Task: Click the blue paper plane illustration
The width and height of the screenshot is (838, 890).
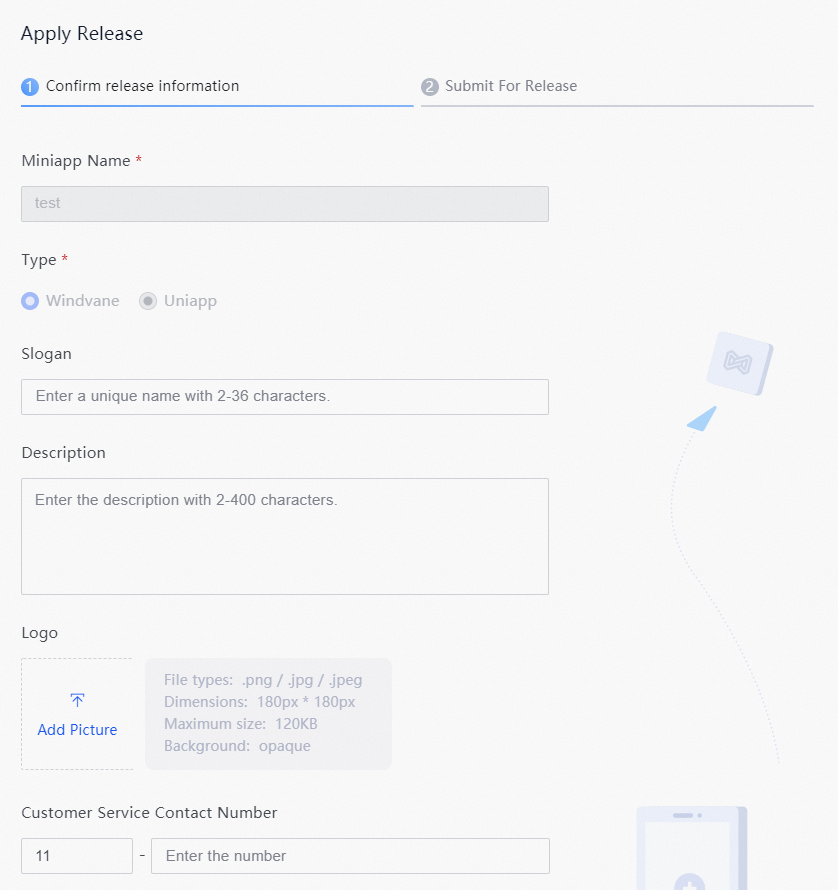Action: point(702,419)
